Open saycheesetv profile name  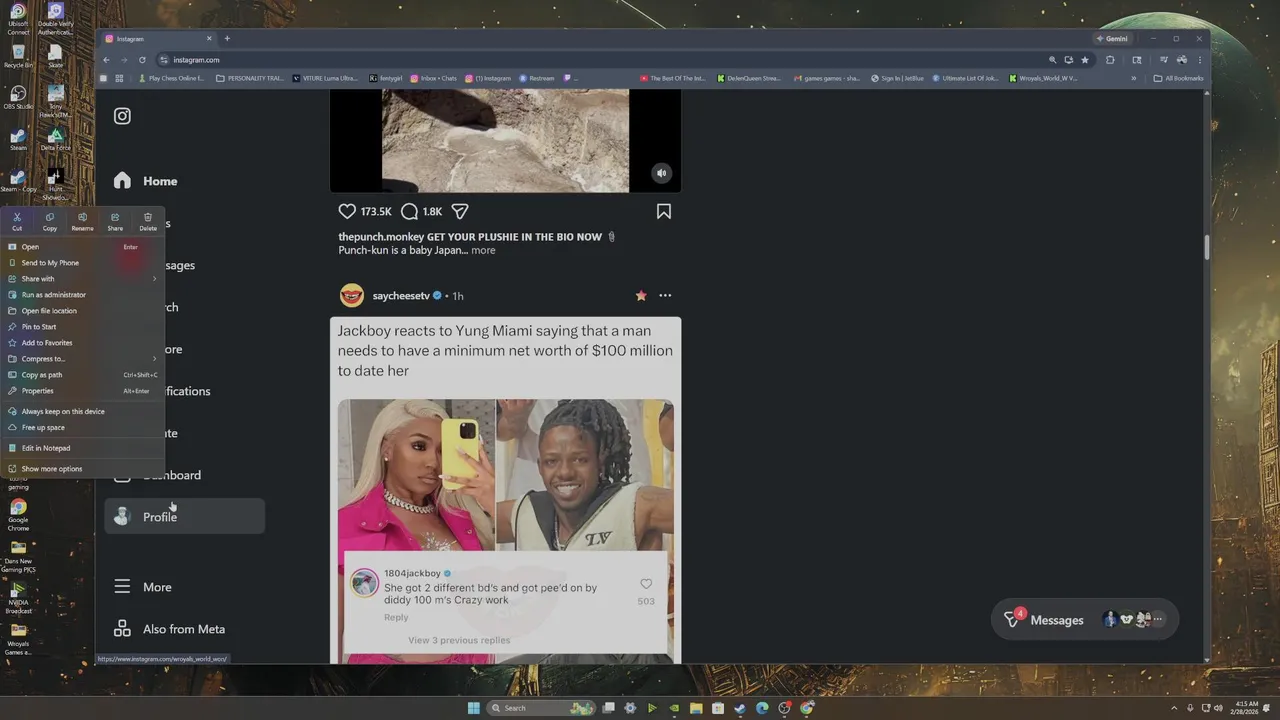401,296
